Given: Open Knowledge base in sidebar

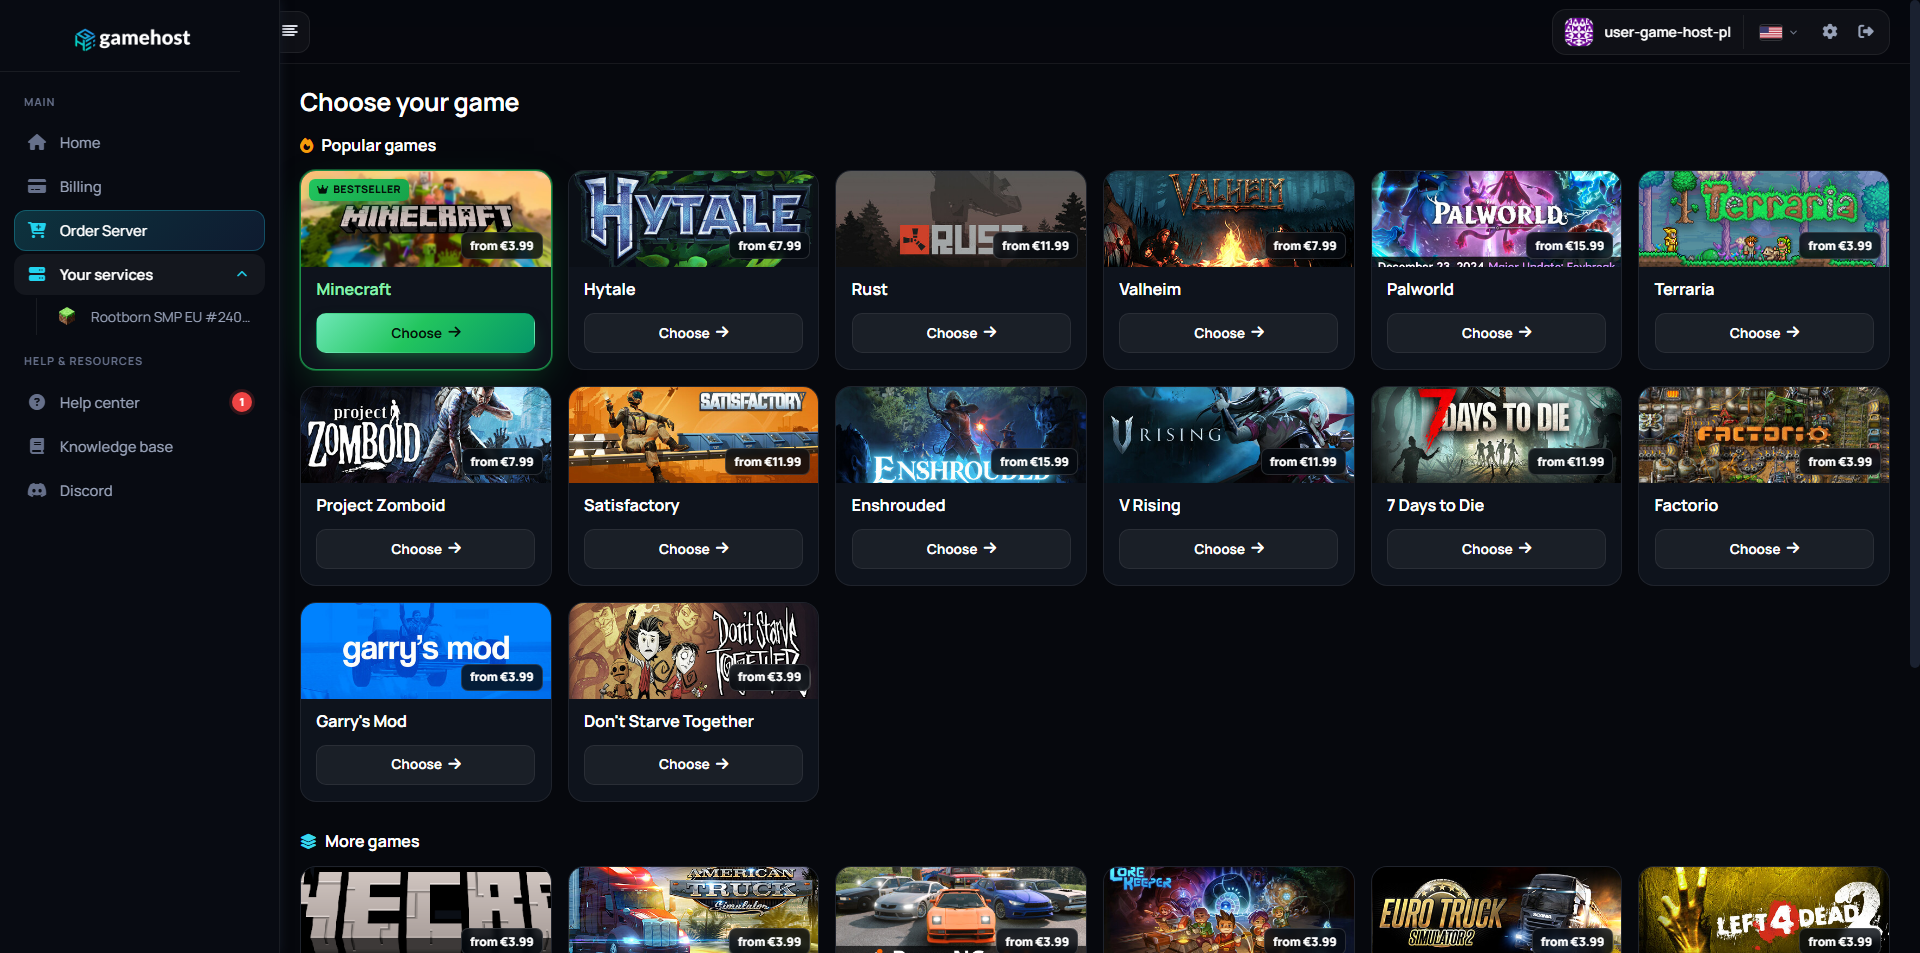Looking at the screenshot, I should pyautogui.click(x=139, y=447).
